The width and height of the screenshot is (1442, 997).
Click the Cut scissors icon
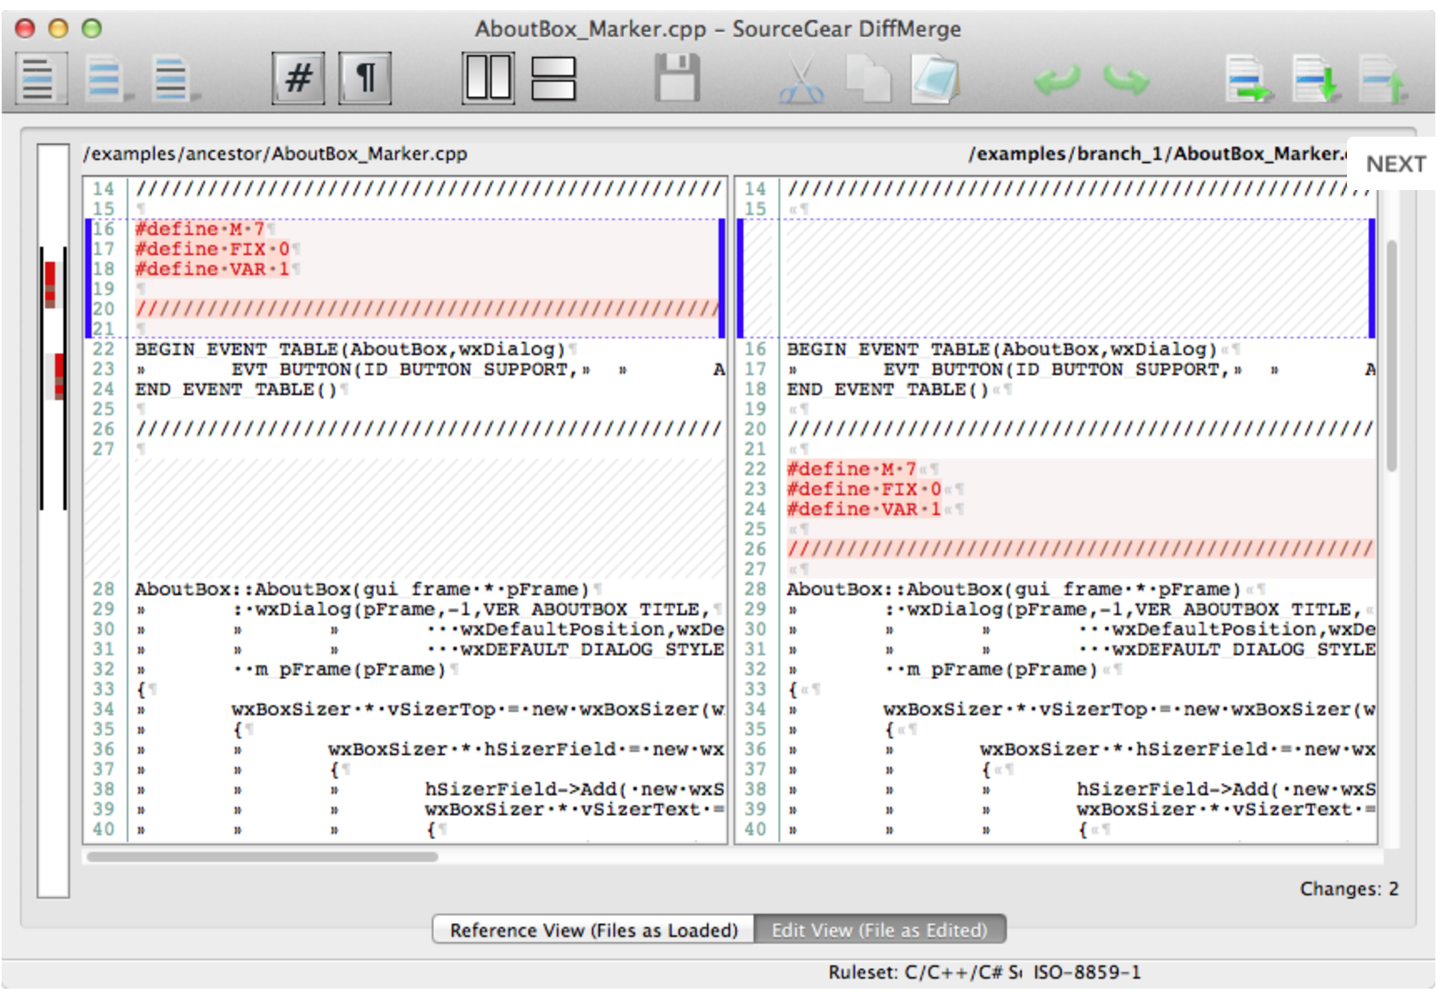[x=801, y=80]
